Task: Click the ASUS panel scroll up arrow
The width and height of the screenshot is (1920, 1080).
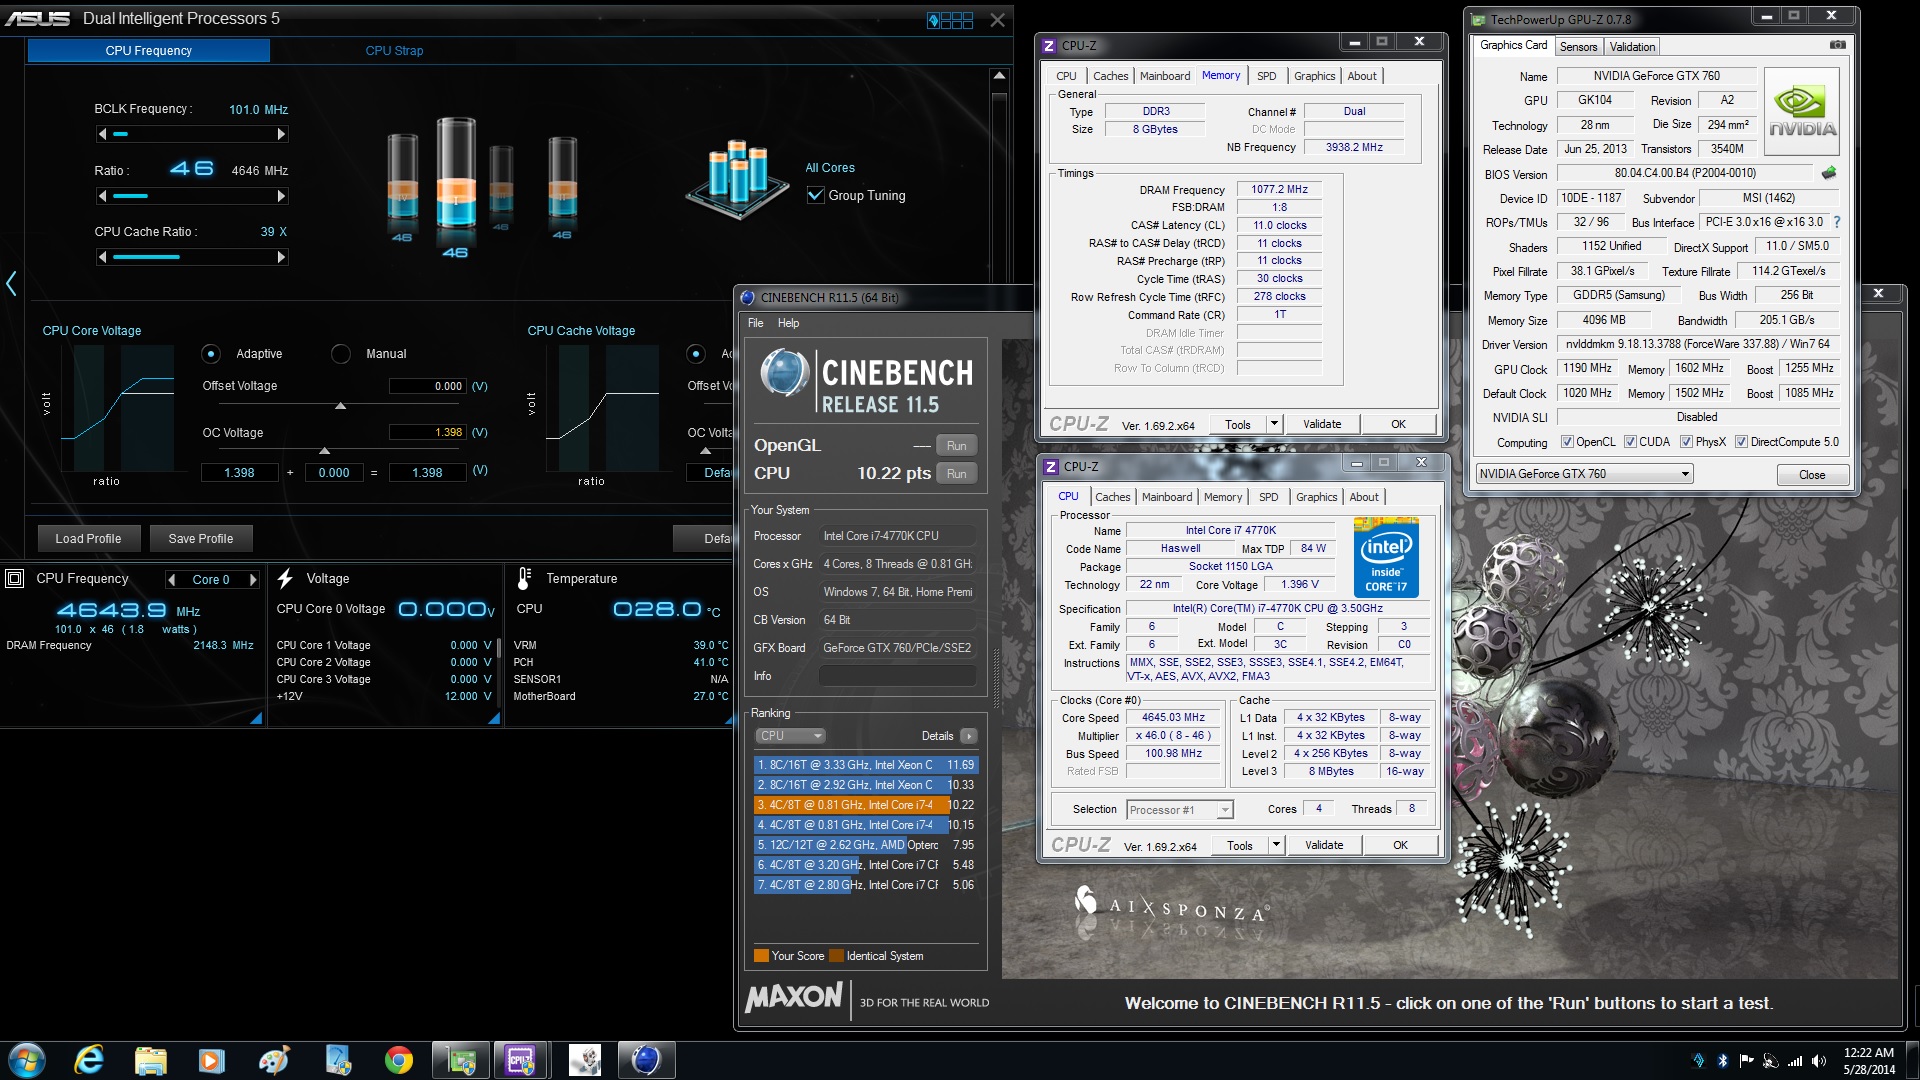Action: (998, 76)
